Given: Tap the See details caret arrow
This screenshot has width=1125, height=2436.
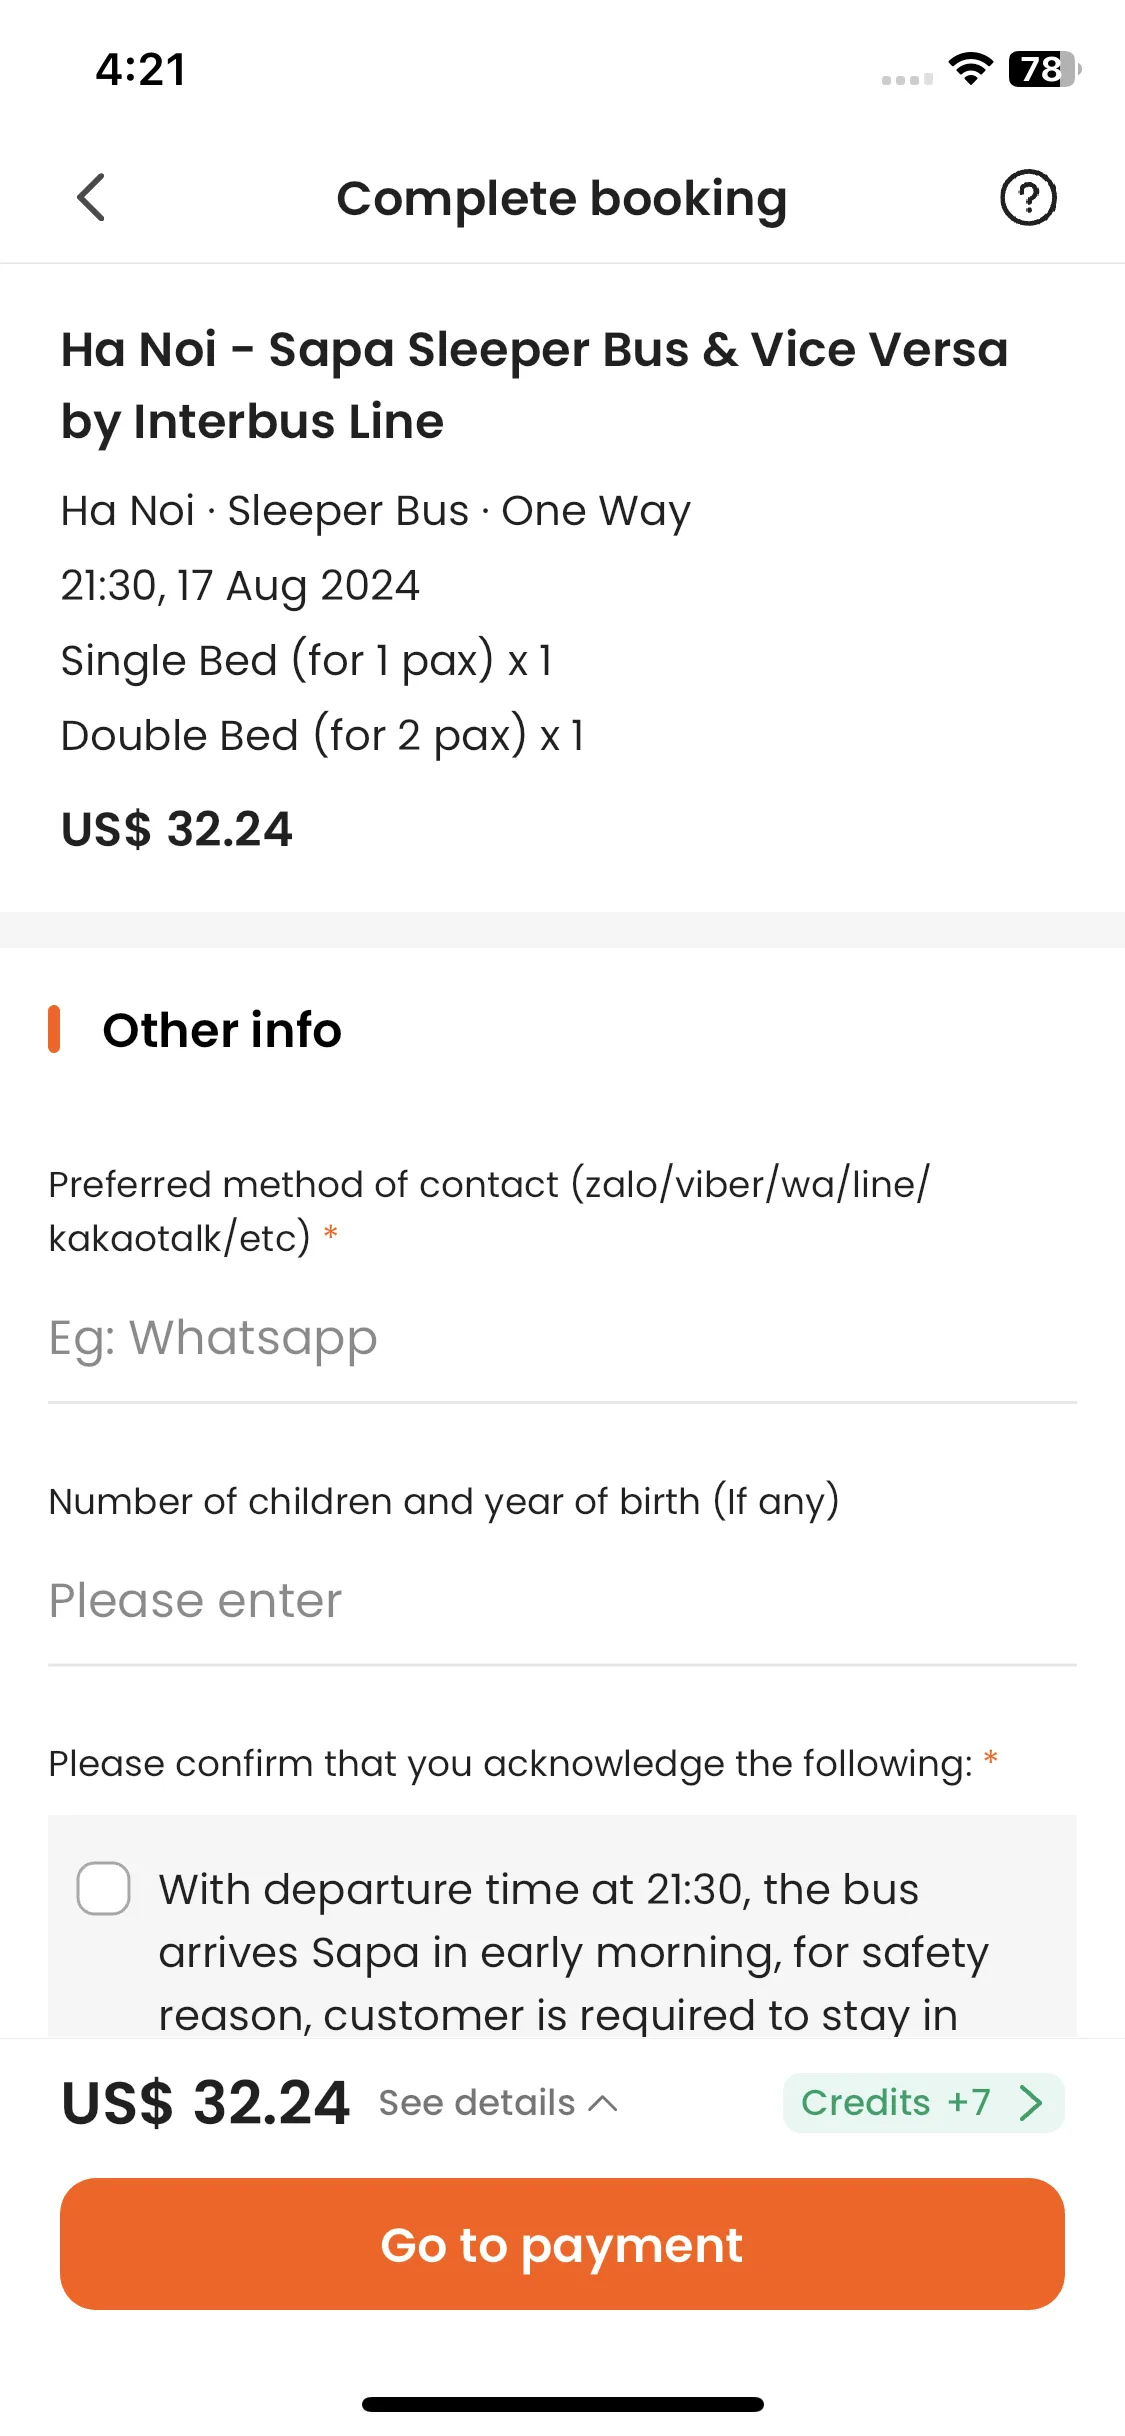Looking at the screenshot, I should (x=603, y=2103).
